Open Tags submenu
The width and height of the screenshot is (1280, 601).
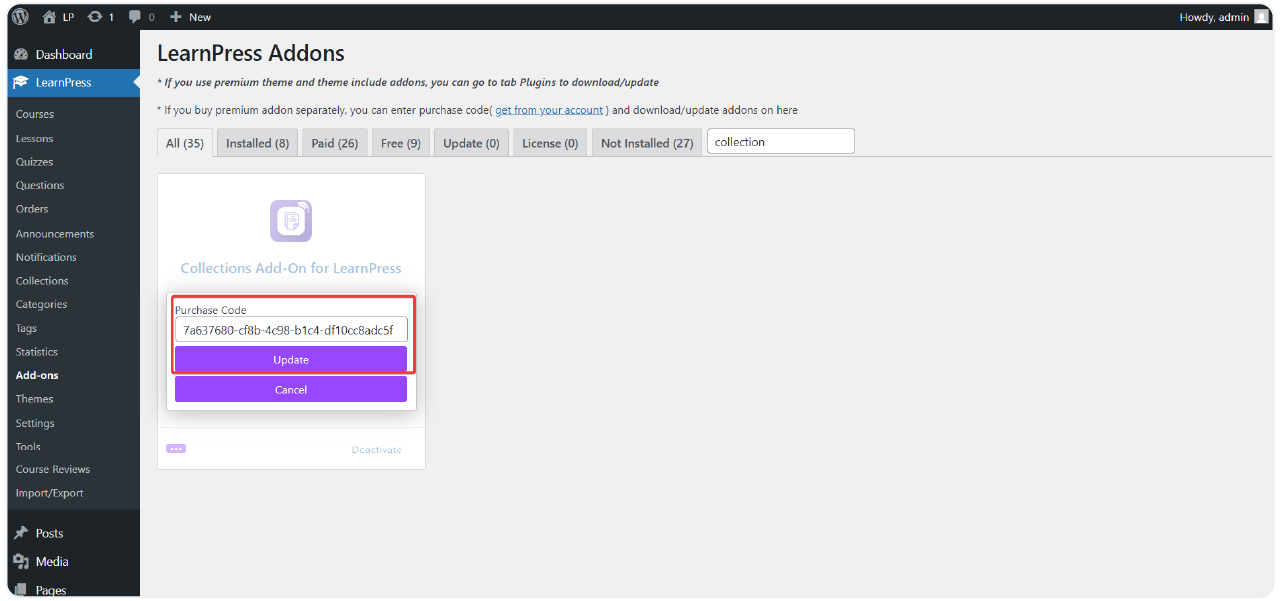tap(26, 328)
